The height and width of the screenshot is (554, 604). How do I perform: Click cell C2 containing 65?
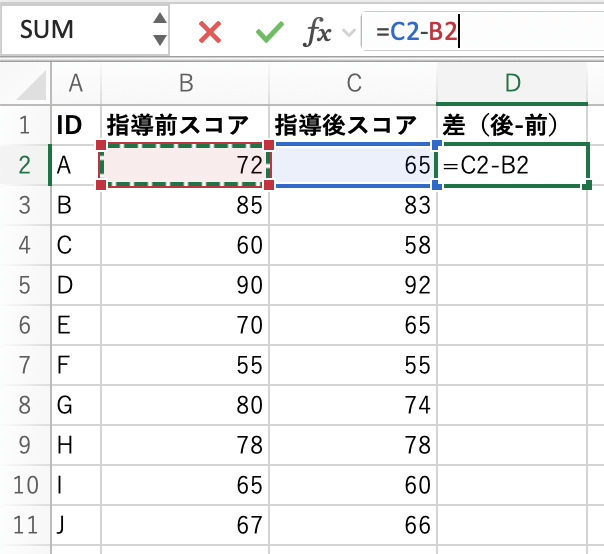coord(353,165)
